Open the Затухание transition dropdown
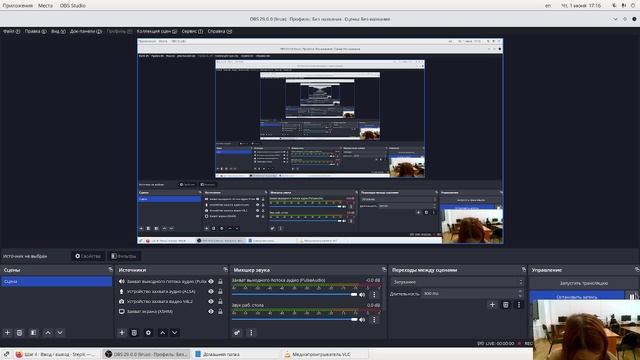This screenshot has height=360, width=640. [x=457, y=282]
